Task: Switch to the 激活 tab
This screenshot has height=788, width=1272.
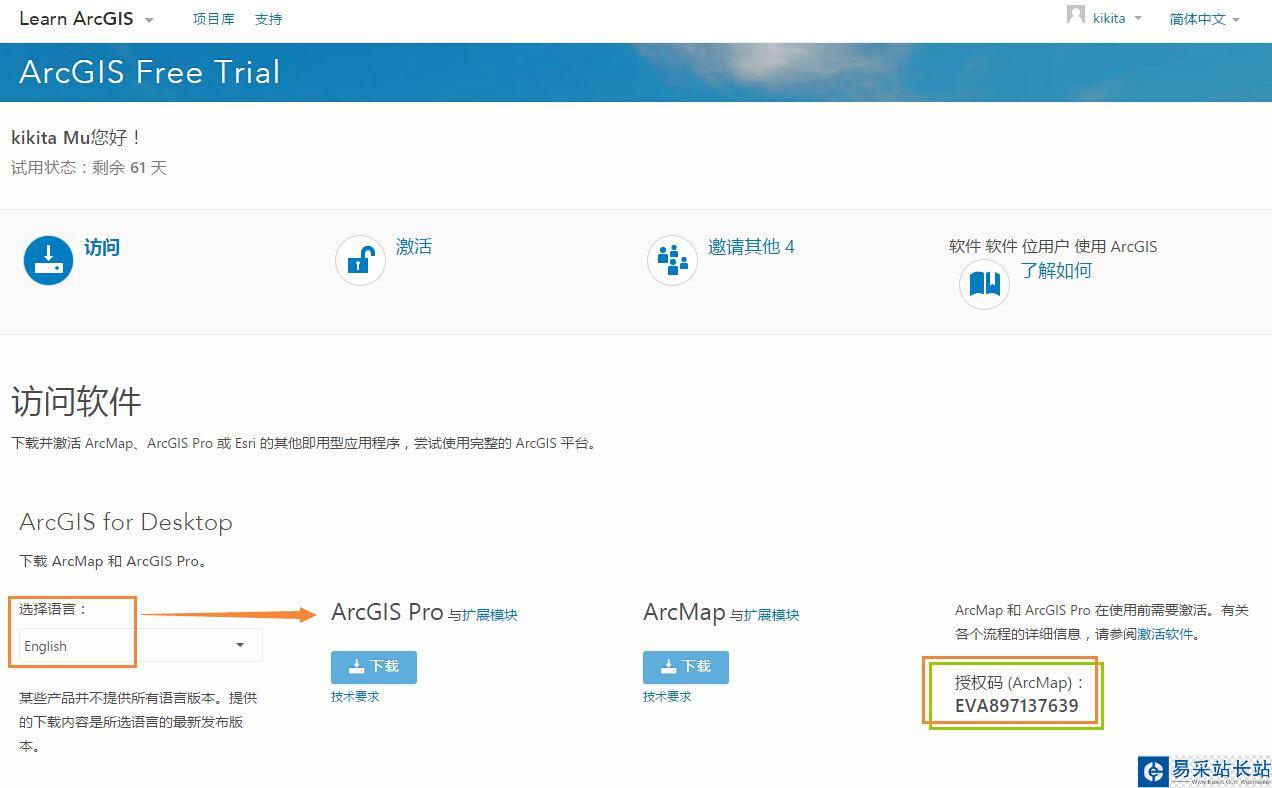Action: [414, 246]
